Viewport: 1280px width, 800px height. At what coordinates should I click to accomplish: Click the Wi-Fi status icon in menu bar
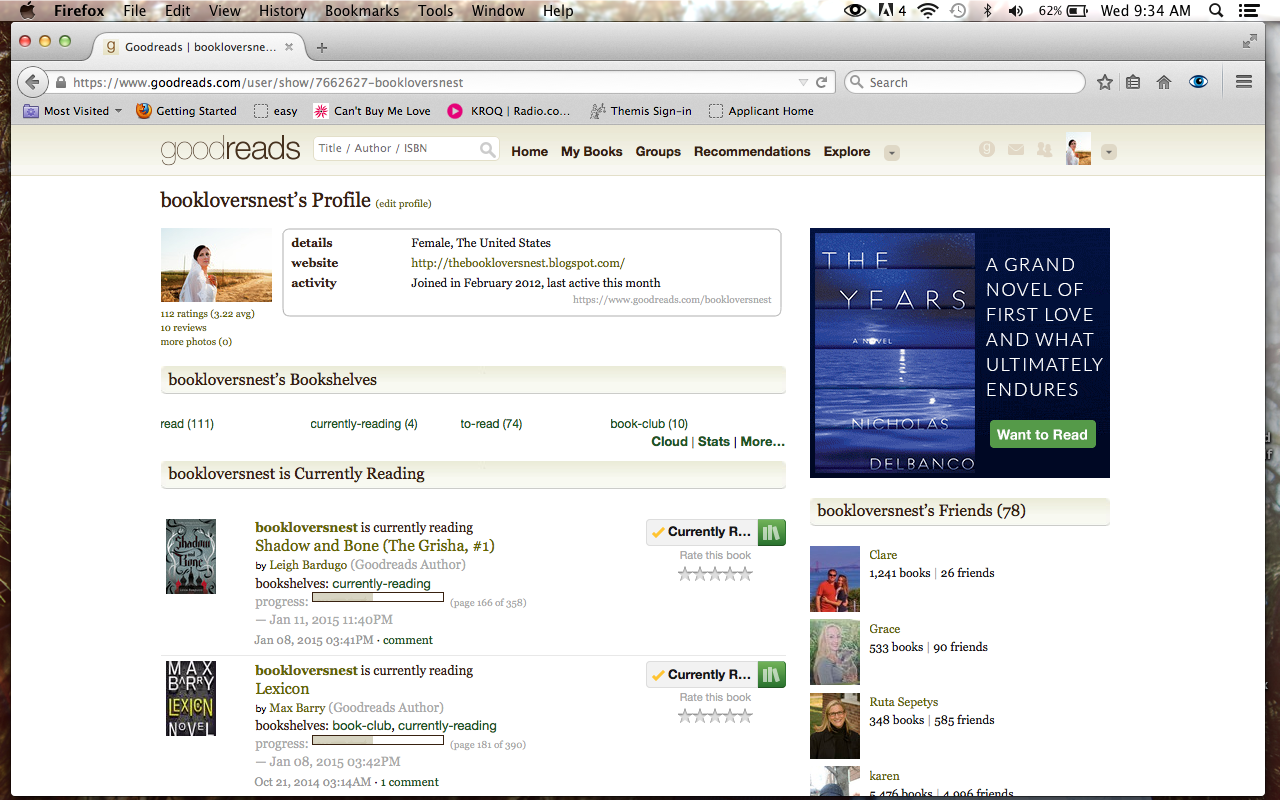[927, 11]
